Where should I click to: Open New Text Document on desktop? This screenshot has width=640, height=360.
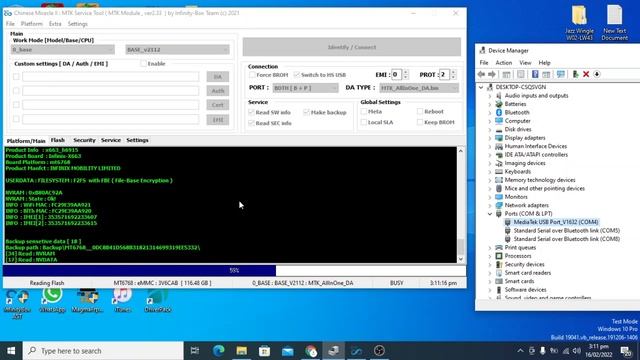[615, 22]
